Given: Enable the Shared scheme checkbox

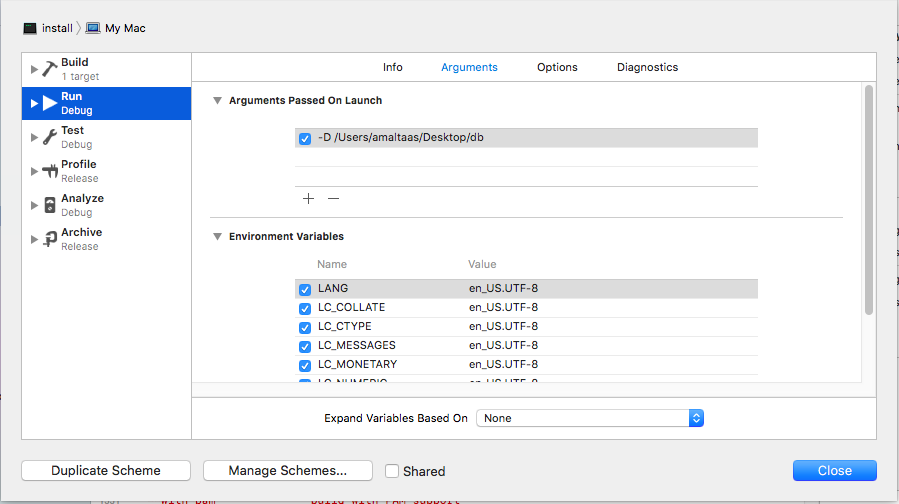Looking at the screenshot, I should (x=392, y=471).
